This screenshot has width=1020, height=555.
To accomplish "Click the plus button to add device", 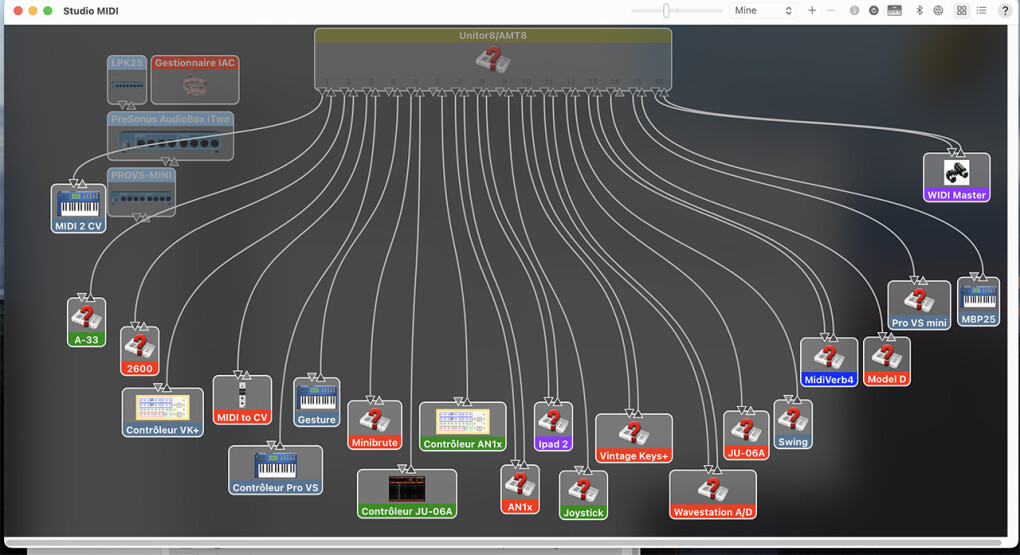I will point(812,10).
